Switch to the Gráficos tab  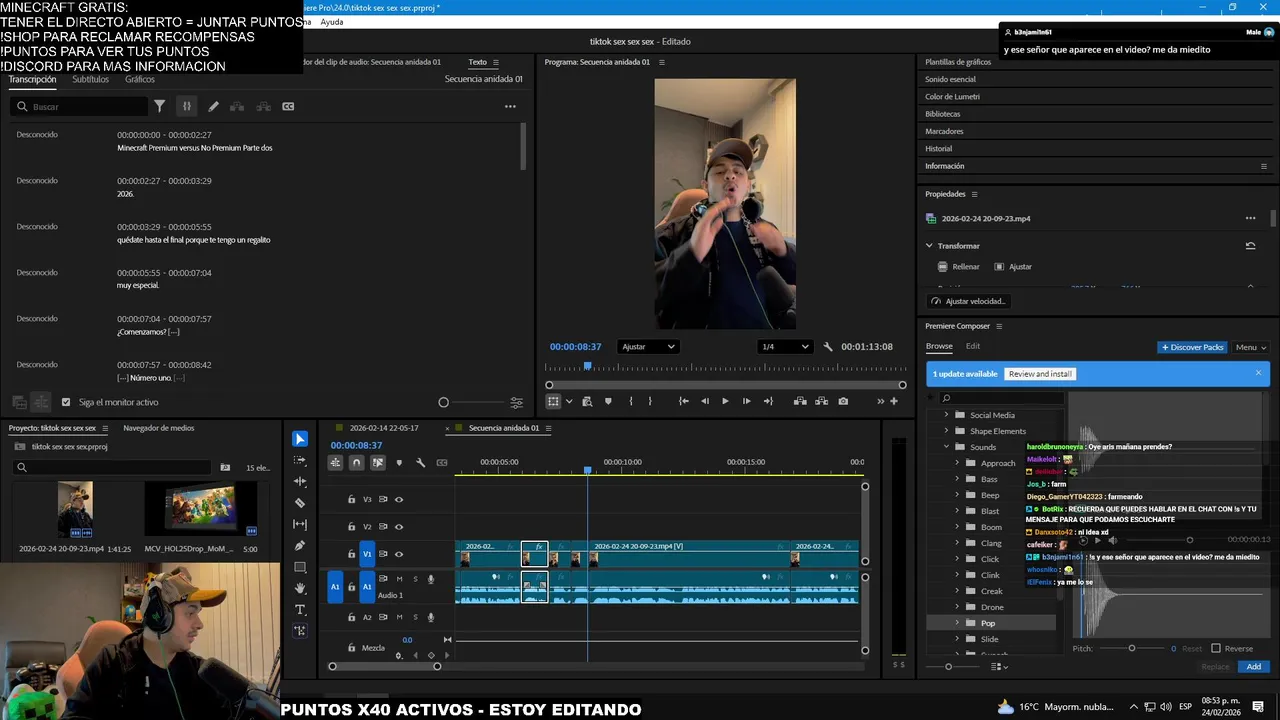[140, 79]
